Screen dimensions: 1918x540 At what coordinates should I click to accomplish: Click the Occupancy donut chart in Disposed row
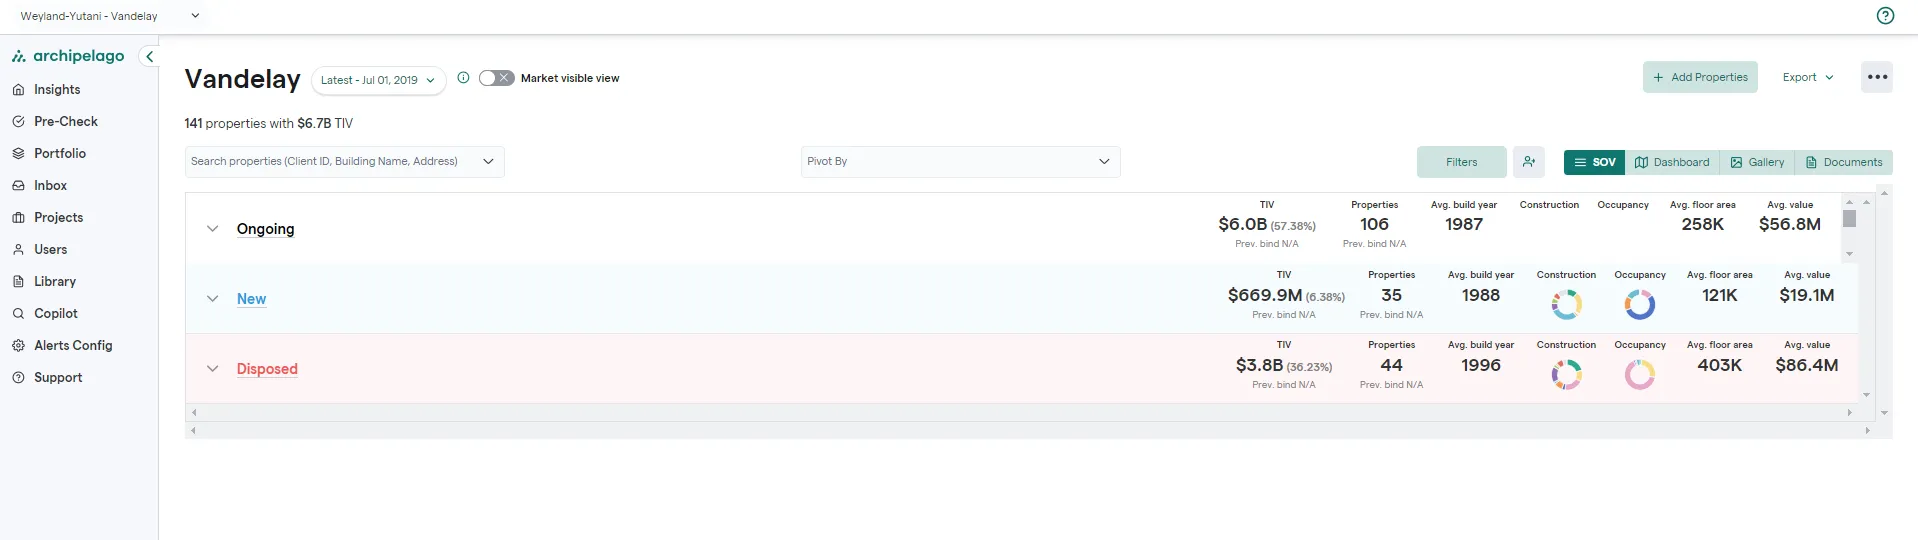coord(1640,374)
